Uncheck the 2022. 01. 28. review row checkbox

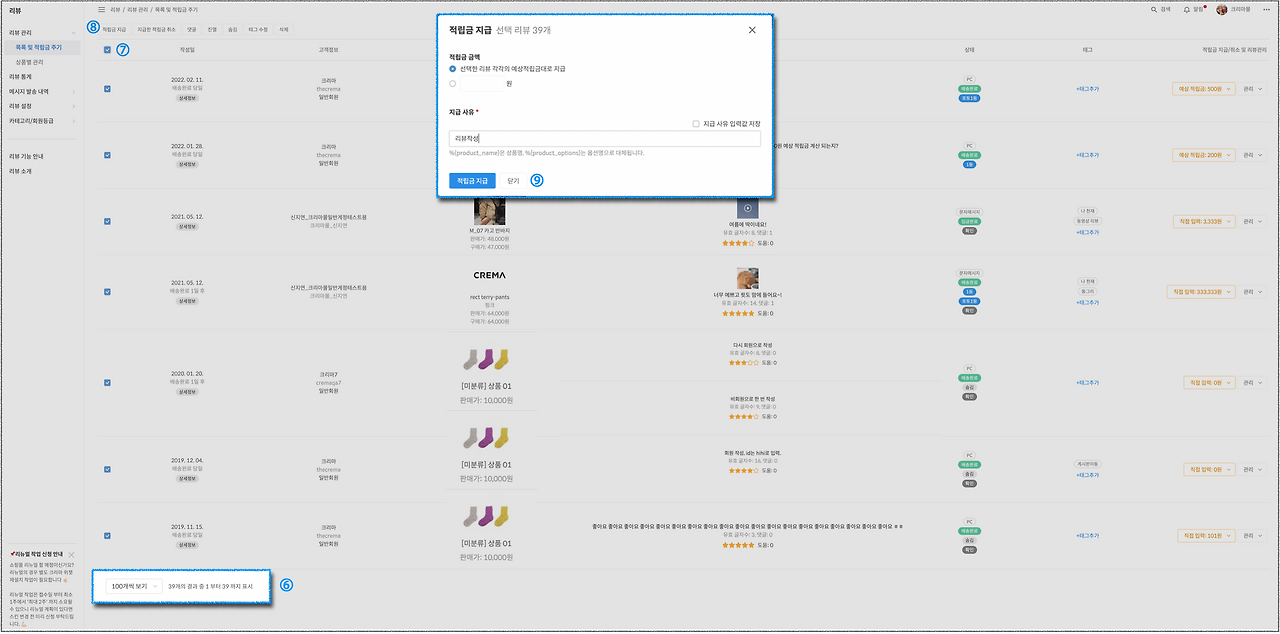pos(107,155)
